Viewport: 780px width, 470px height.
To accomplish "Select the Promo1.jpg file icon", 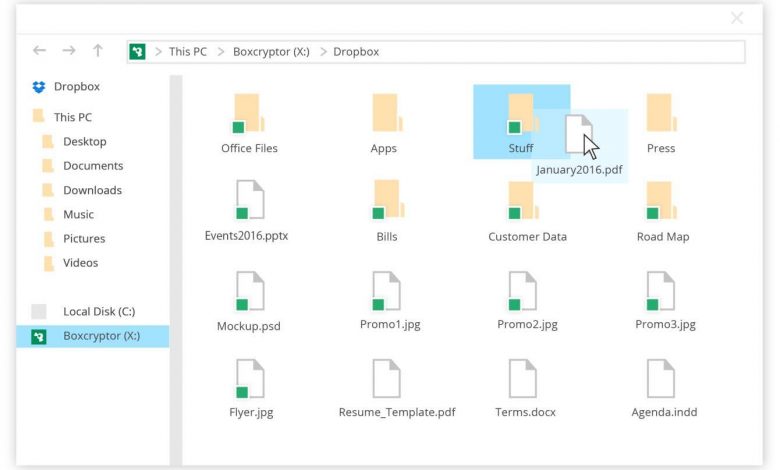I will (x=386, y=291).
